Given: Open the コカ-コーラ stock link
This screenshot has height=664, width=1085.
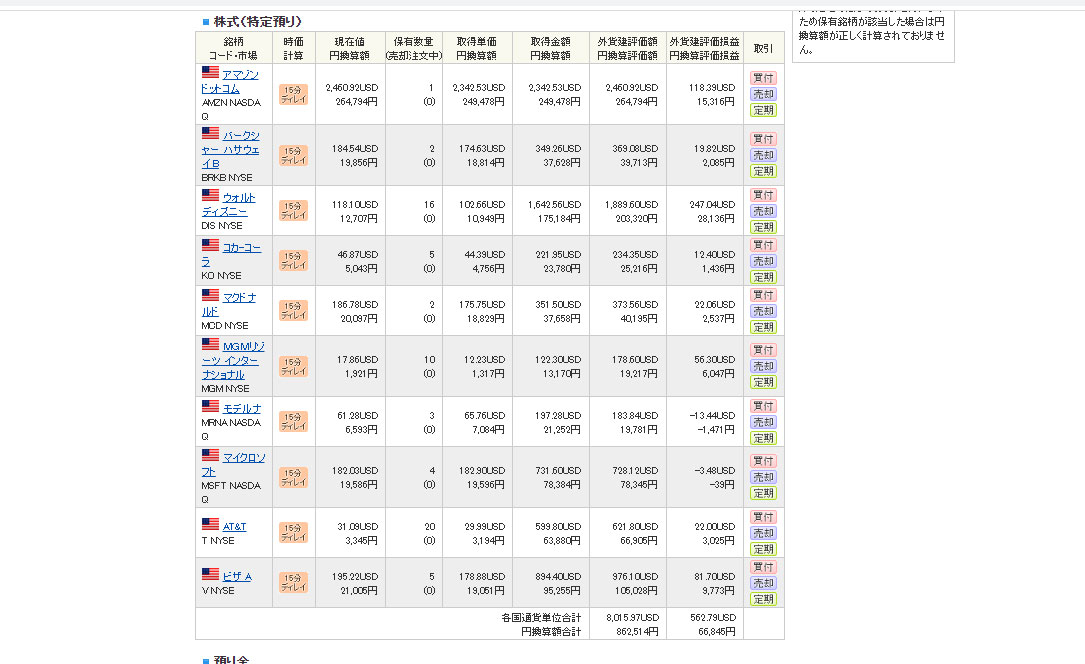Looking at the screenshot, I should [x=232, y=255].
